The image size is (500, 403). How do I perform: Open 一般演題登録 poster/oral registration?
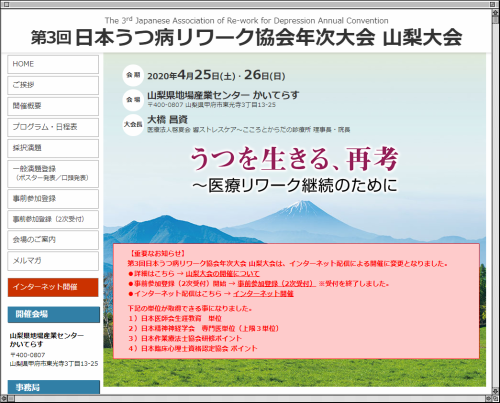click(x=53, y=174)
